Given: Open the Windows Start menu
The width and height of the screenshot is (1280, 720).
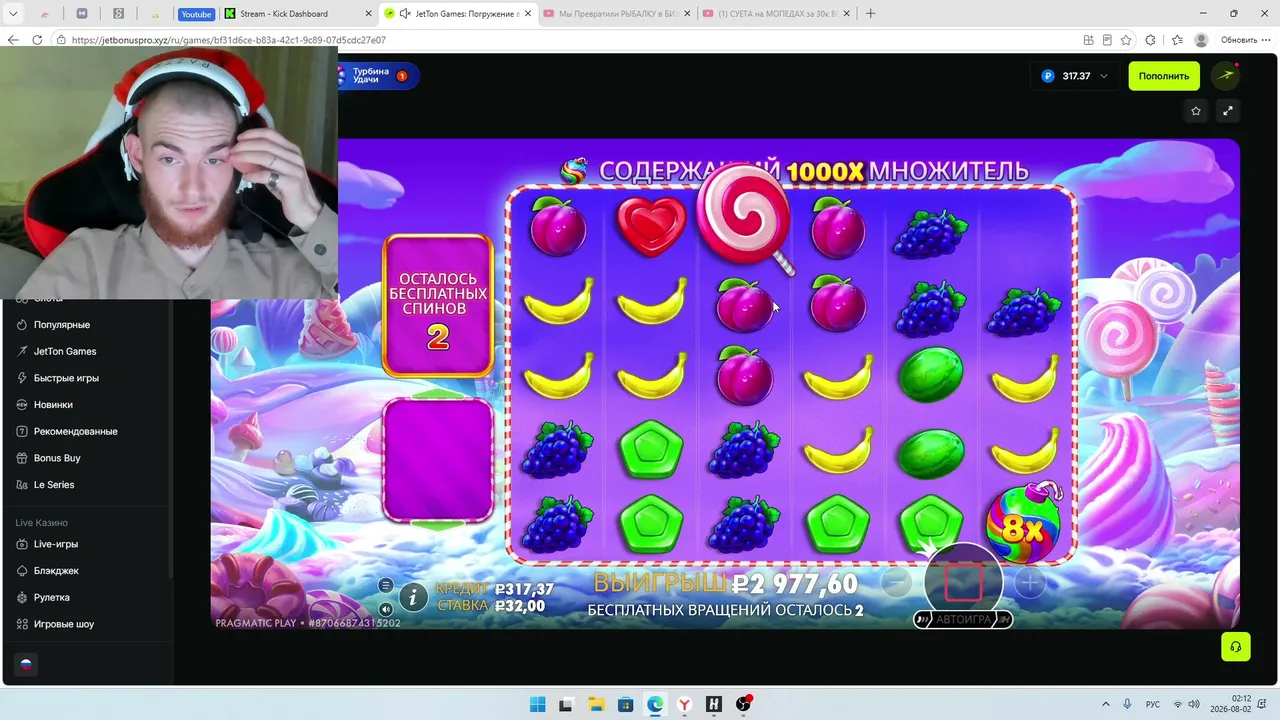Looking at the screenshot, I should click(537, 704).
